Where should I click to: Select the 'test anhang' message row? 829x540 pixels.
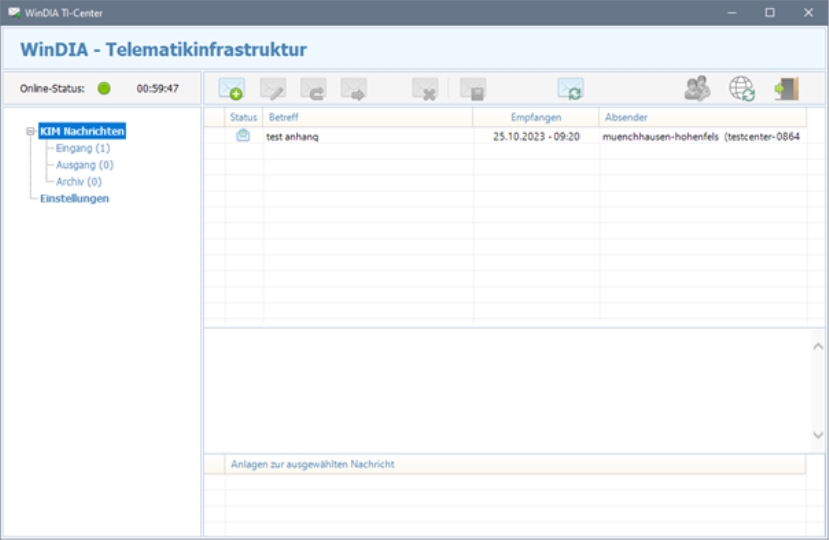(400, 137)
